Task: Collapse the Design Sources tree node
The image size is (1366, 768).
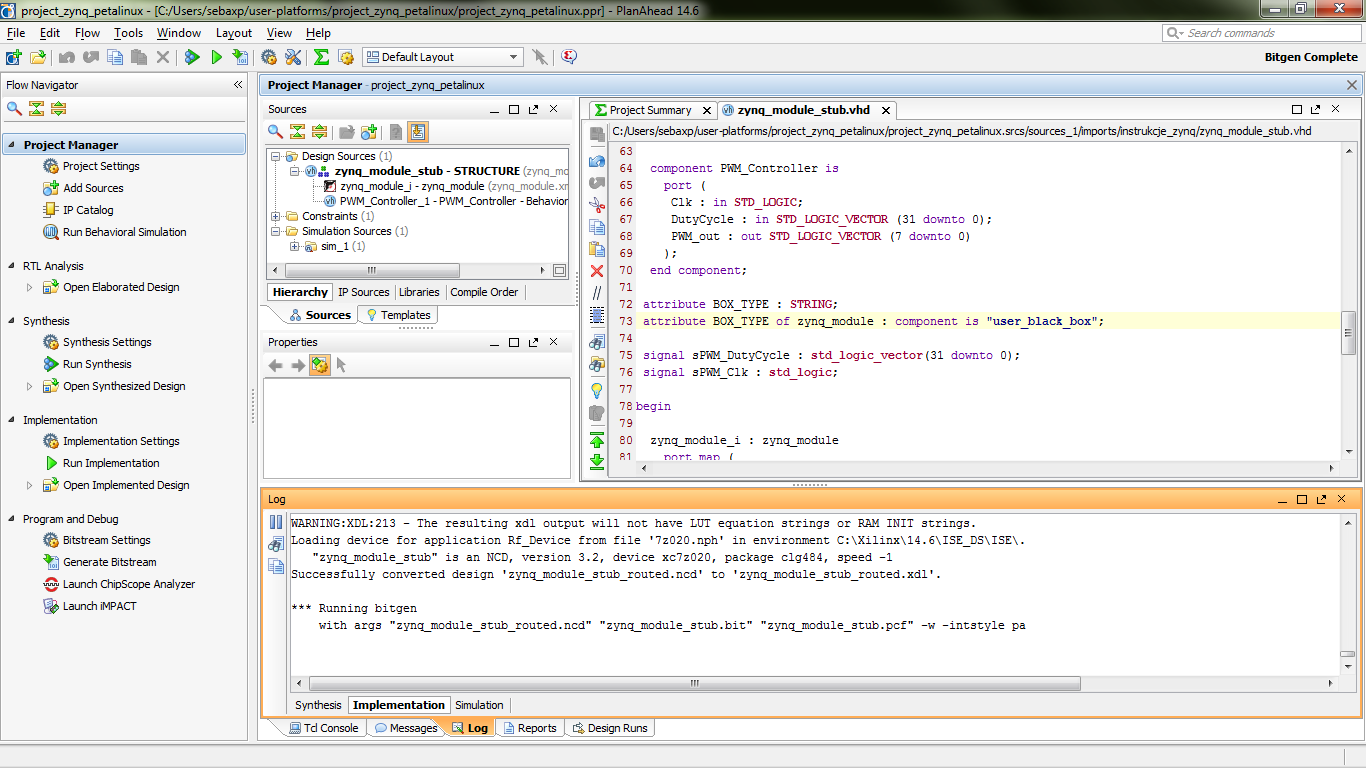Action: pyautogui.click(x=276, y=157)
